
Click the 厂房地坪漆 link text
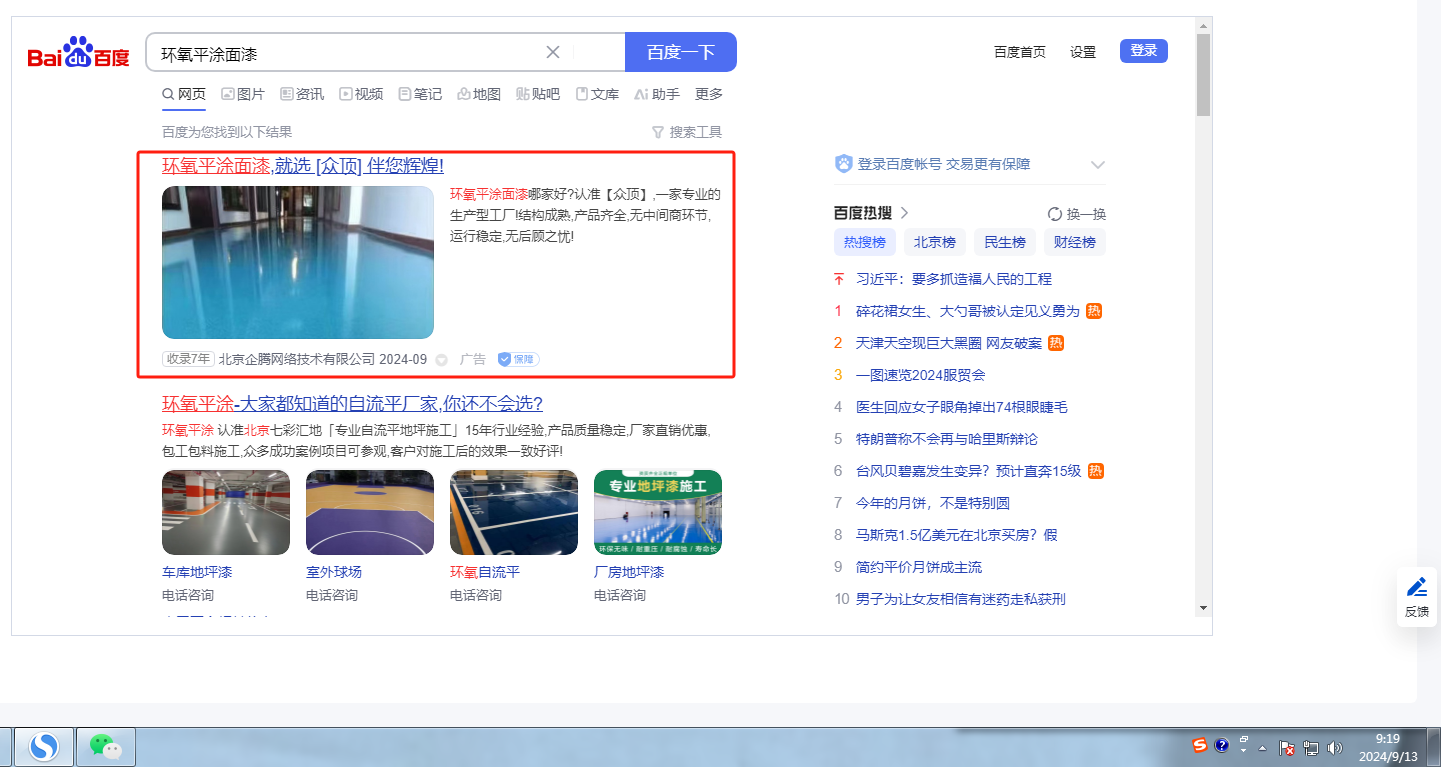[629, 572]
